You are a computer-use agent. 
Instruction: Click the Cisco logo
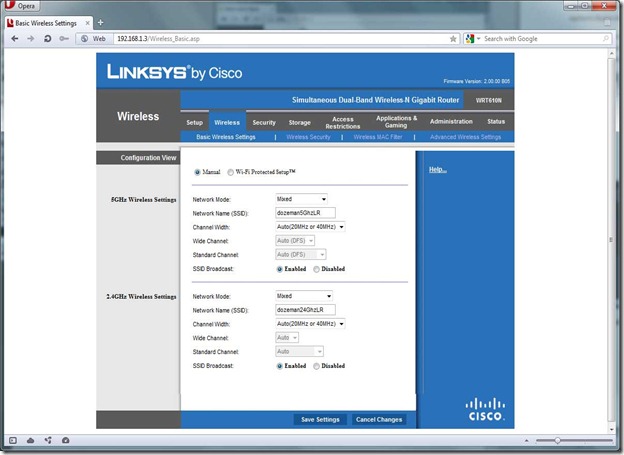[x=485, y=409]
